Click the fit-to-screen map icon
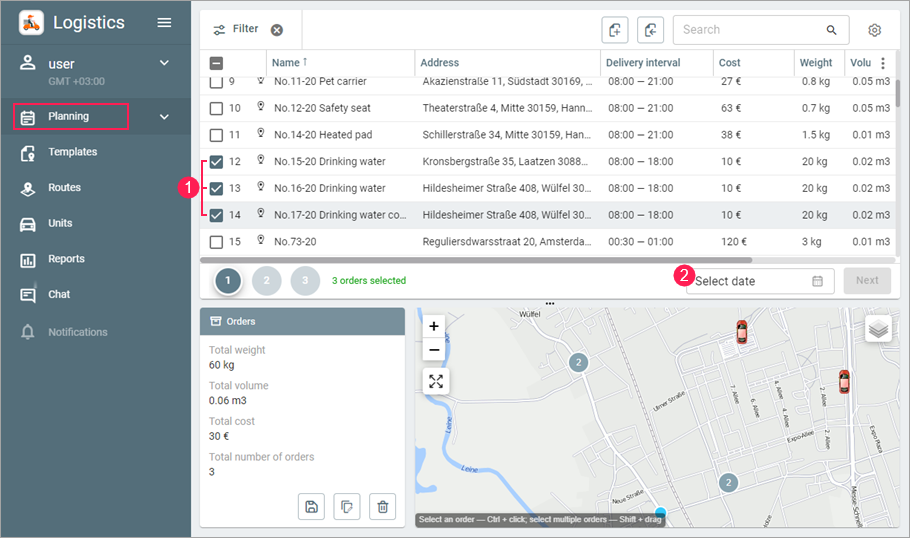910x538 pixels. click(x=434, y=381)
